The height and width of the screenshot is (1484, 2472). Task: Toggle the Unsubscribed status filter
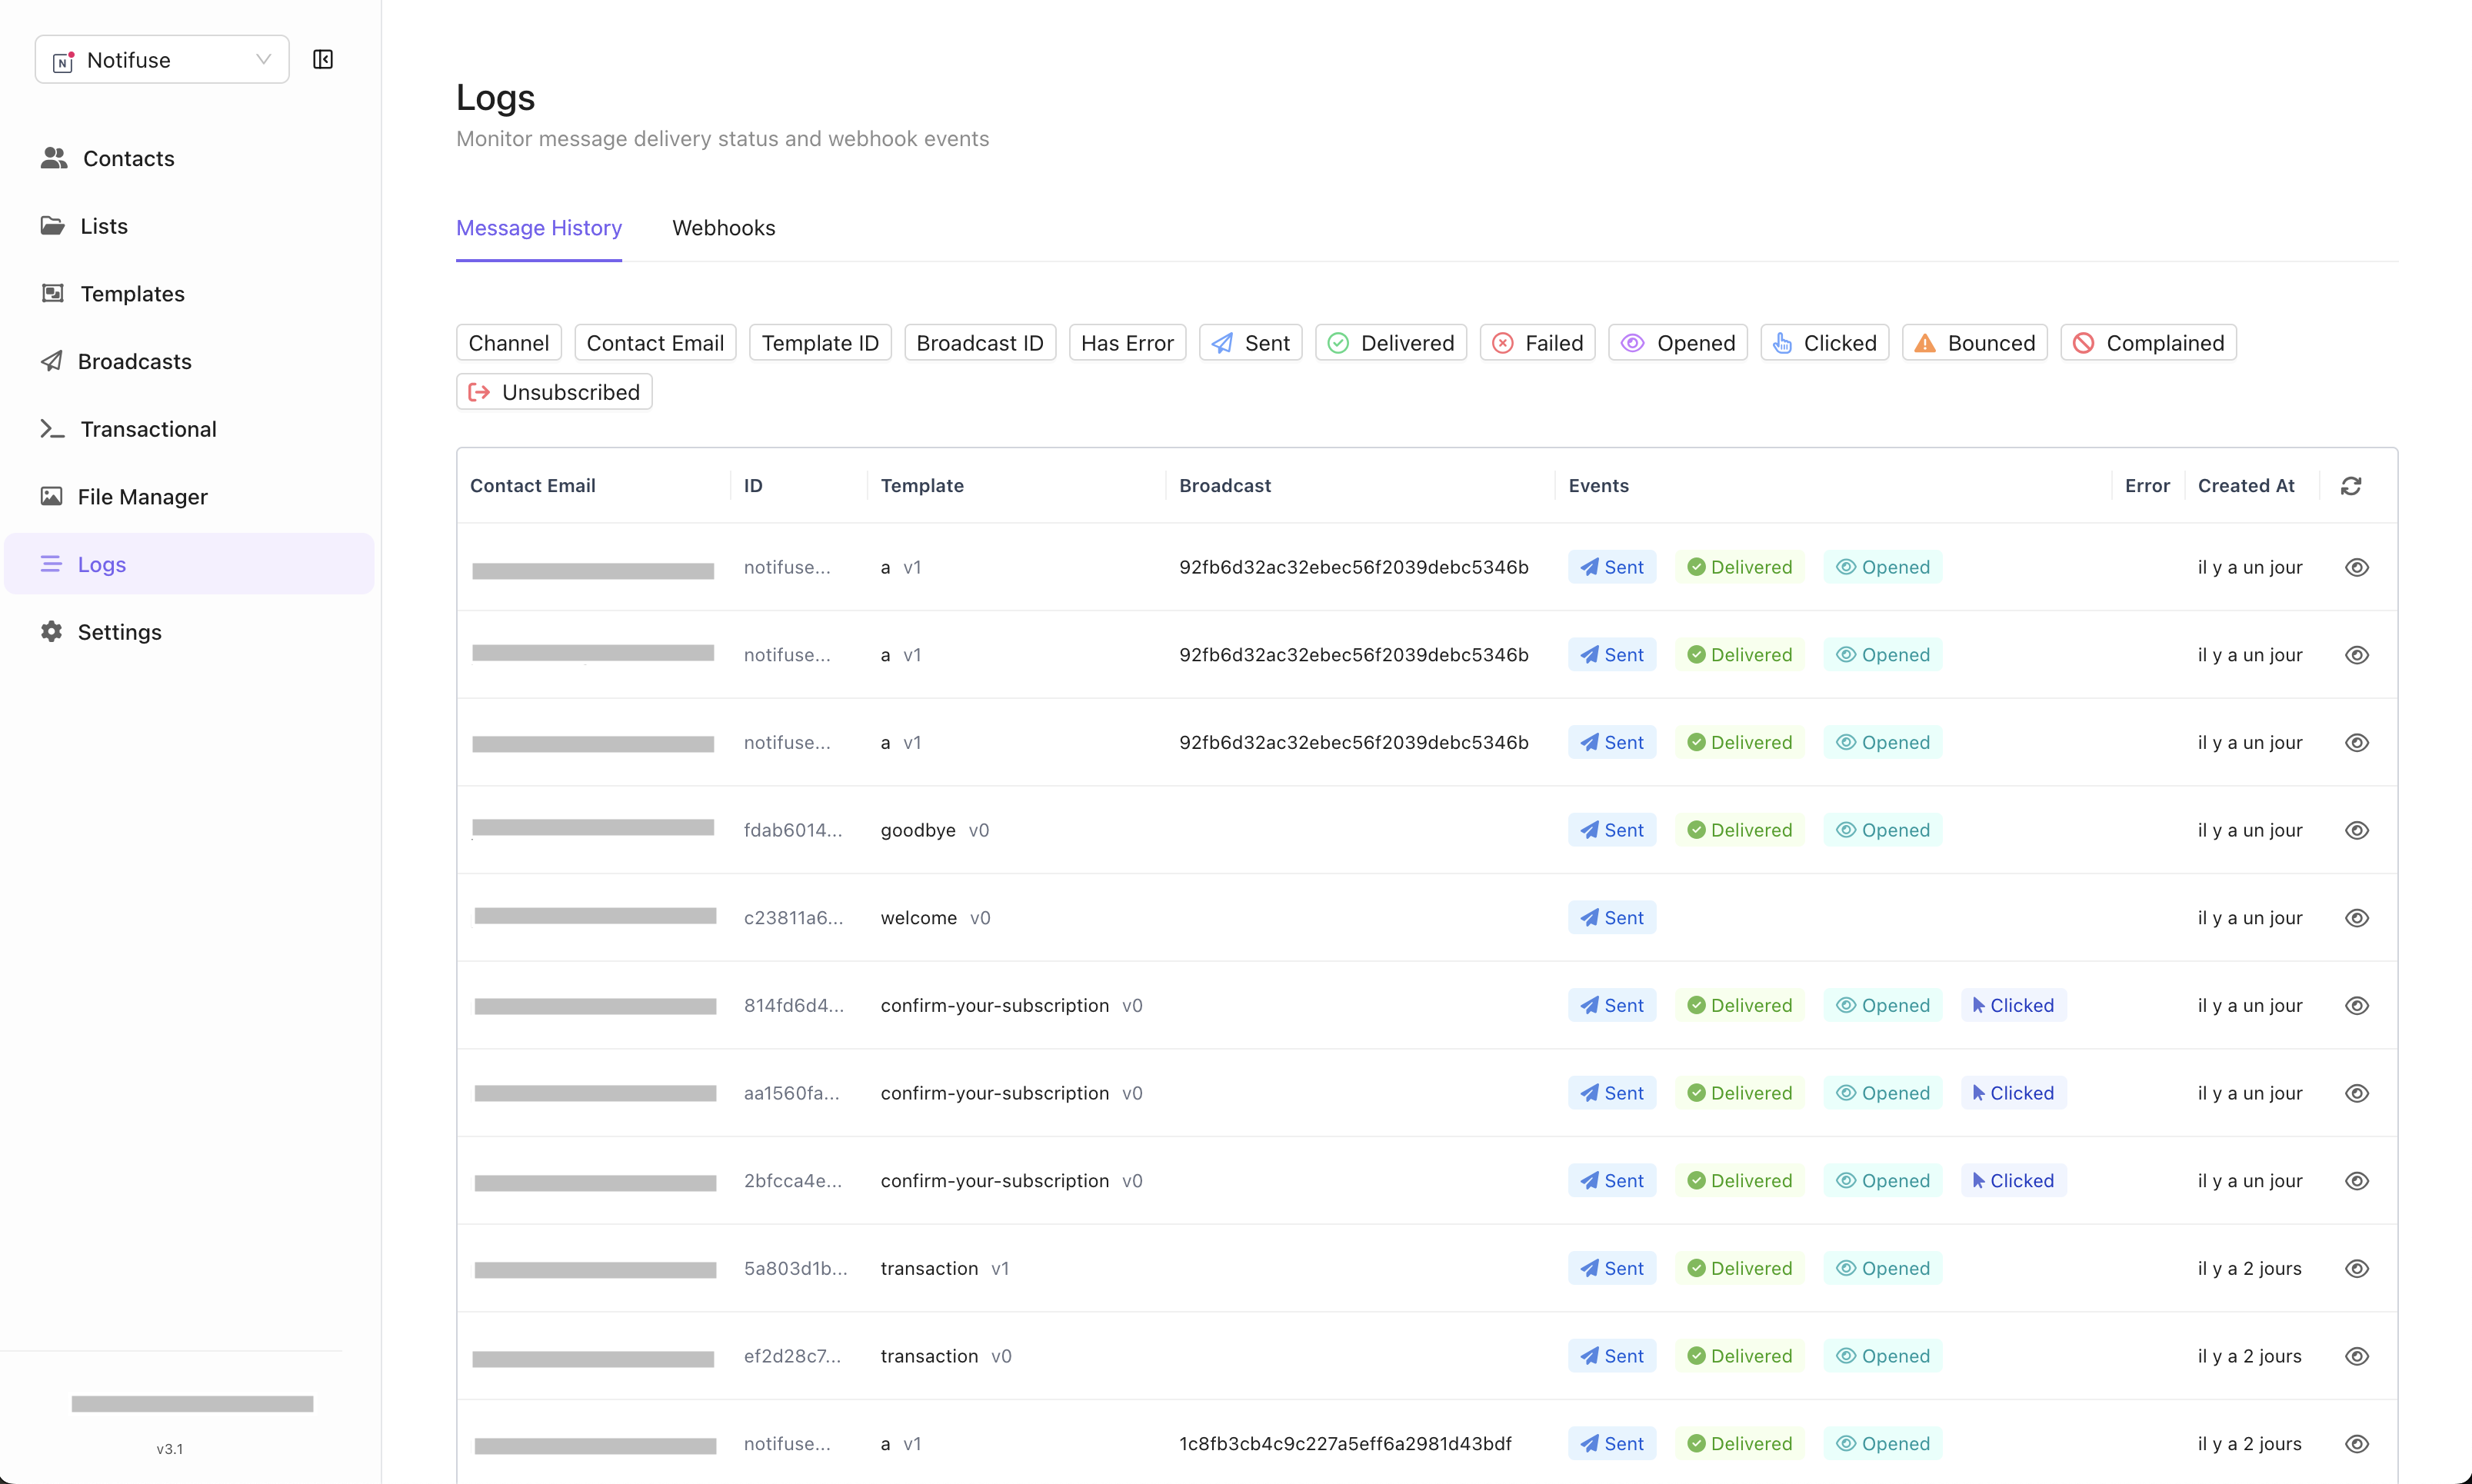[x=555, y=392]
